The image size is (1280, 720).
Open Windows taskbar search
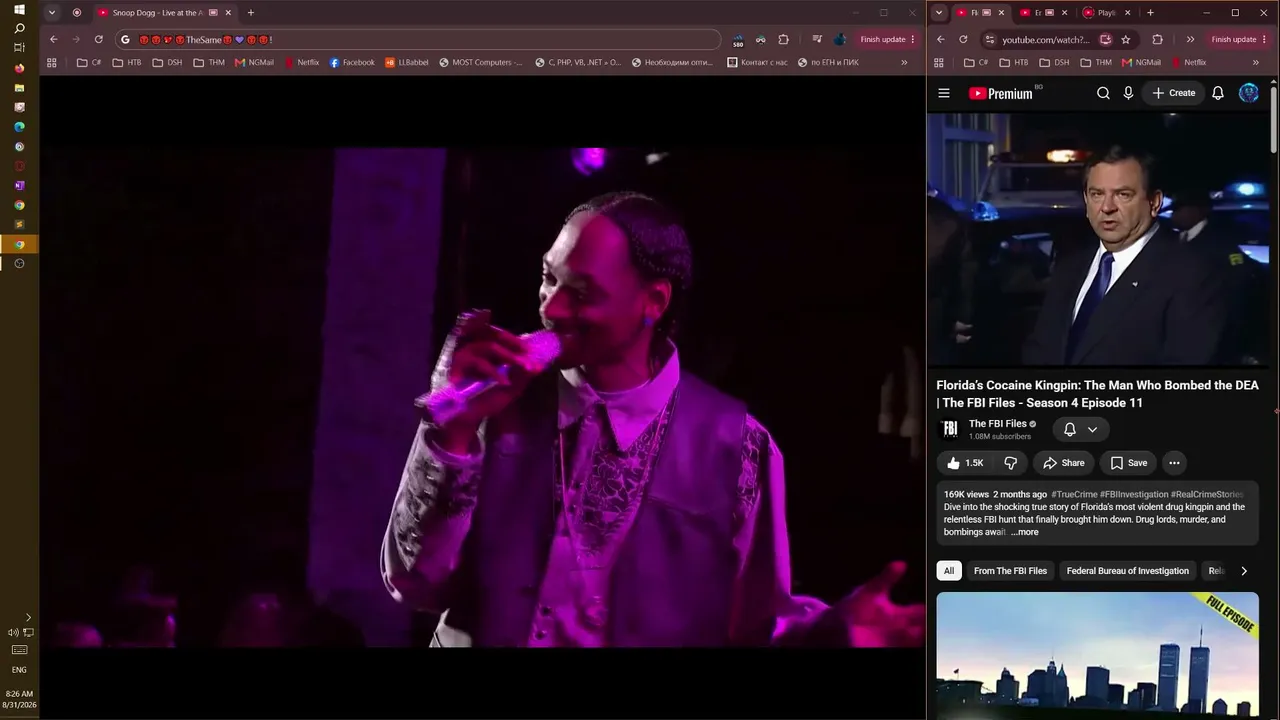[x=19, y=29]
